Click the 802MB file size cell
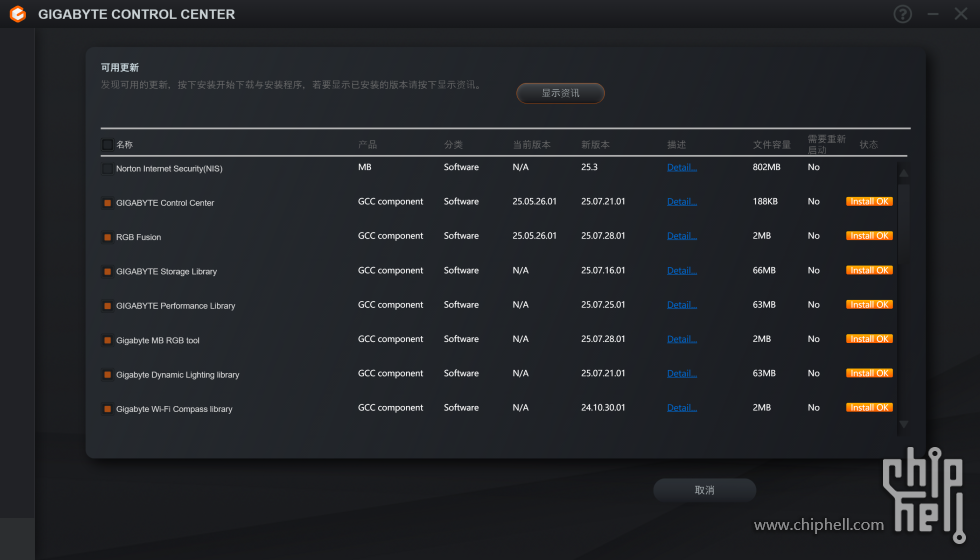Image resolution: width=980 pixels, height=560 pixels. click(767, 167)
